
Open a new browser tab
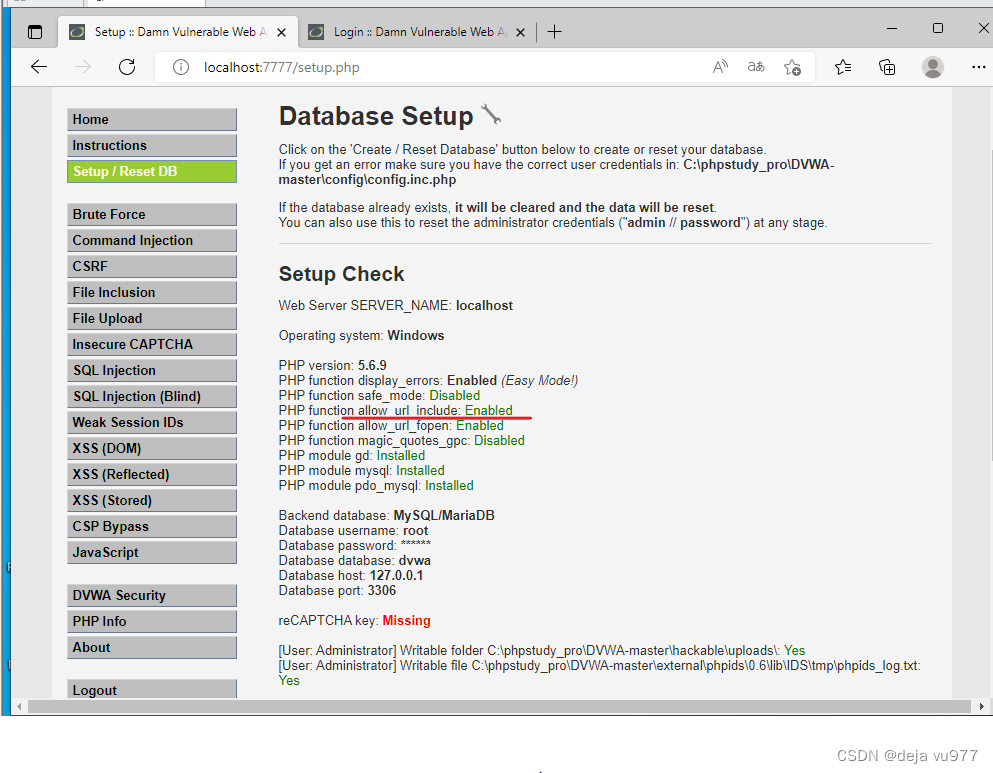pyautogui.click(x=554, y=32)
